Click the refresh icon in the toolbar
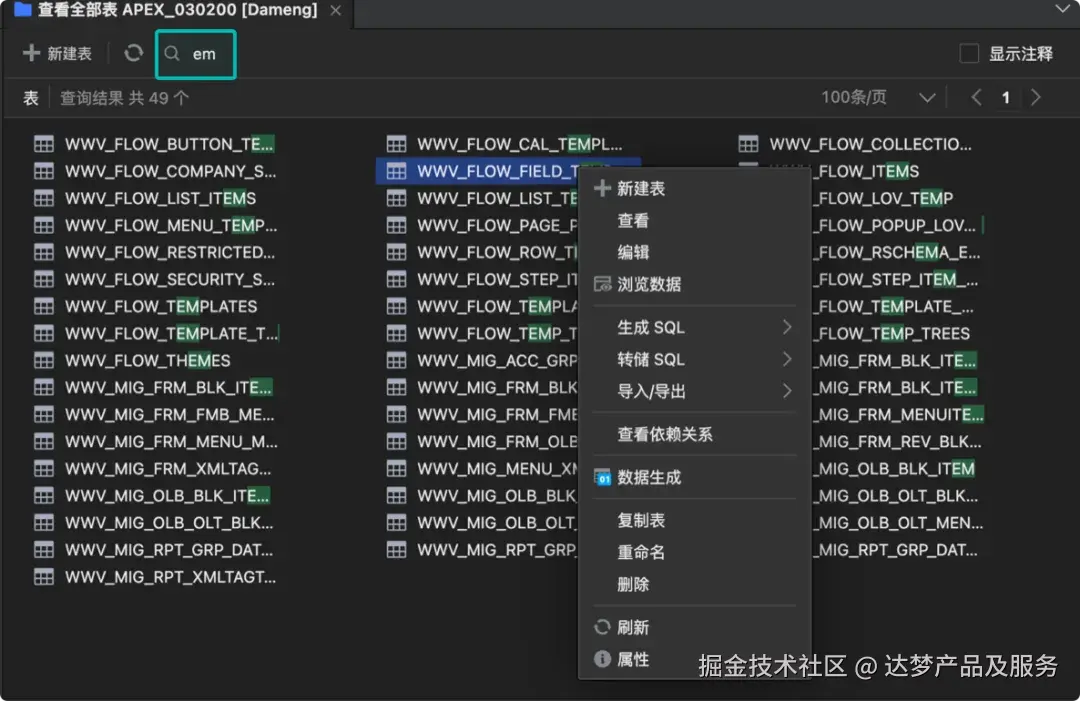This screenshot has width=1080, height=701. click(134, 53)
